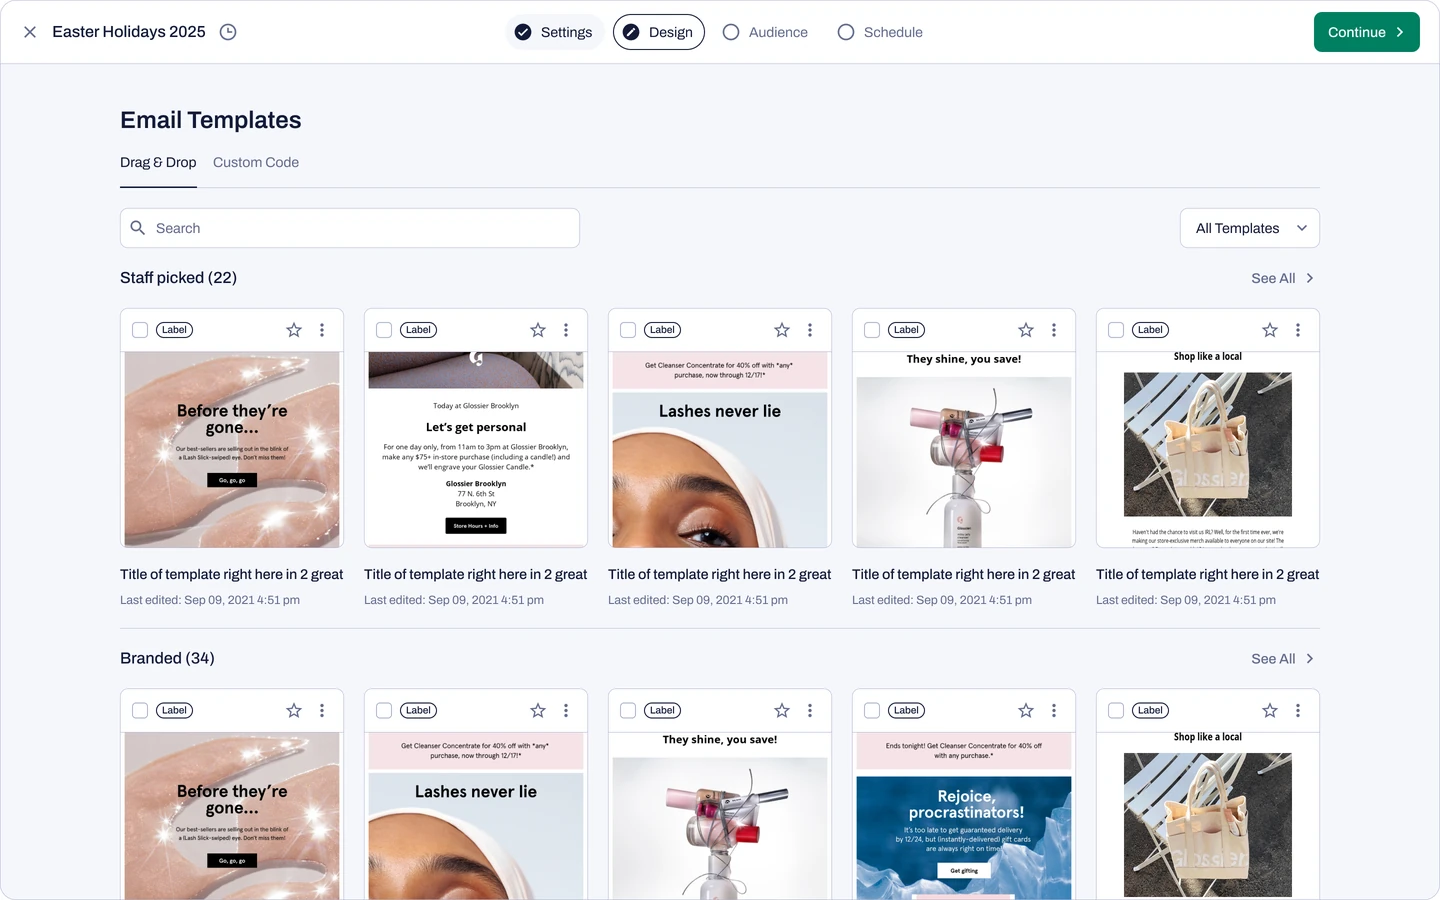Image resolution: width=1440 pixels, height=900 pixels.
Task: Open the Schedule step
Action: 880,32
